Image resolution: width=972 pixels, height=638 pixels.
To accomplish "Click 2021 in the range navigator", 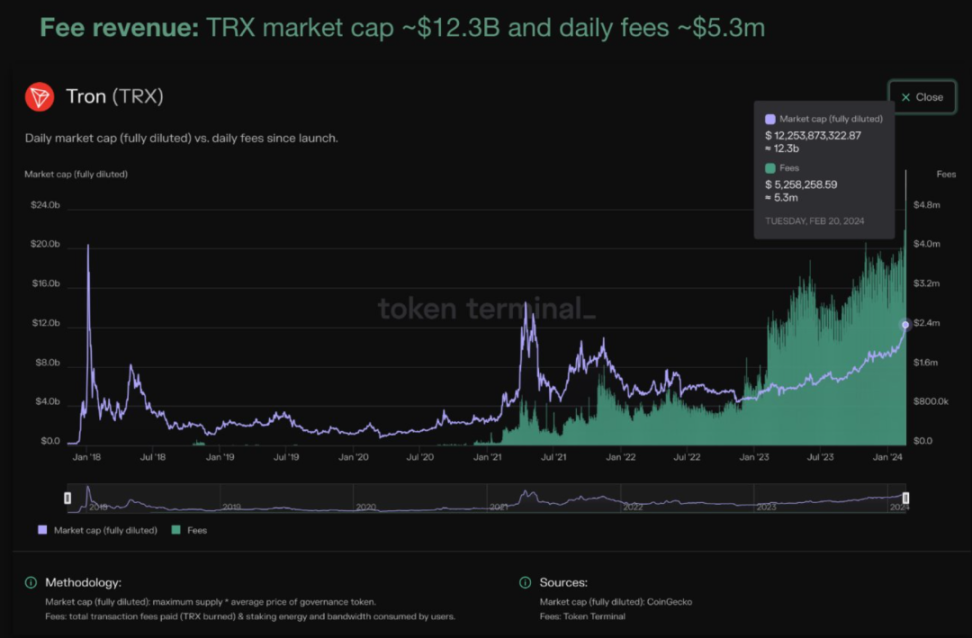I will 498,507.
